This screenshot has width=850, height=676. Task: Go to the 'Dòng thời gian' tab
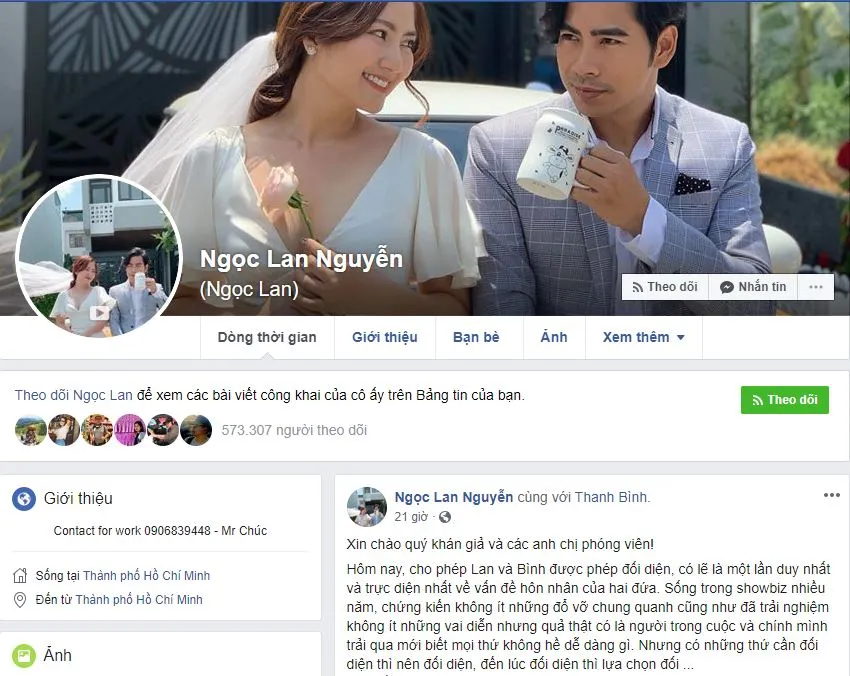267,338
